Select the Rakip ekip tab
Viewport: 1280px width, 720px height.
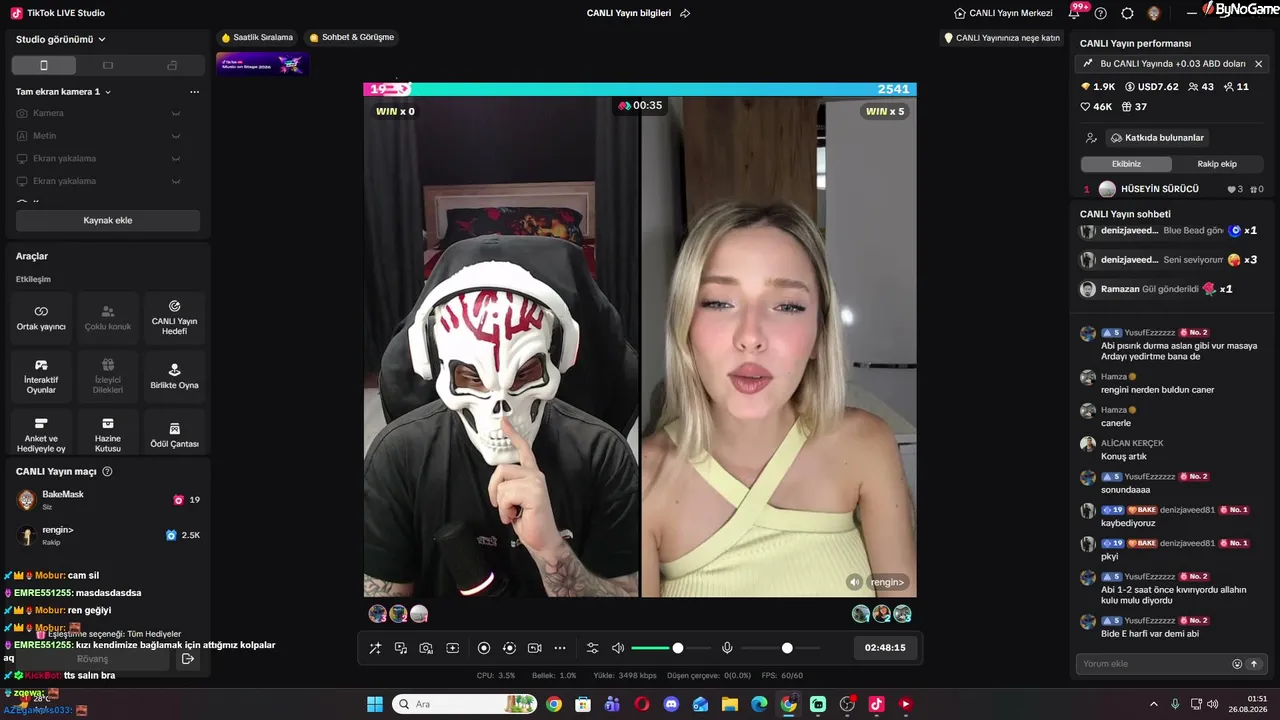point(1217,164)
